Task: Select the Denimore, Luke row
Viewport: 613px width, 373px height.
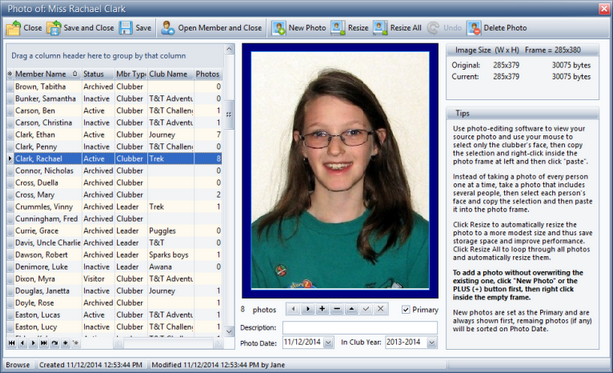Action: coord(115,267)
